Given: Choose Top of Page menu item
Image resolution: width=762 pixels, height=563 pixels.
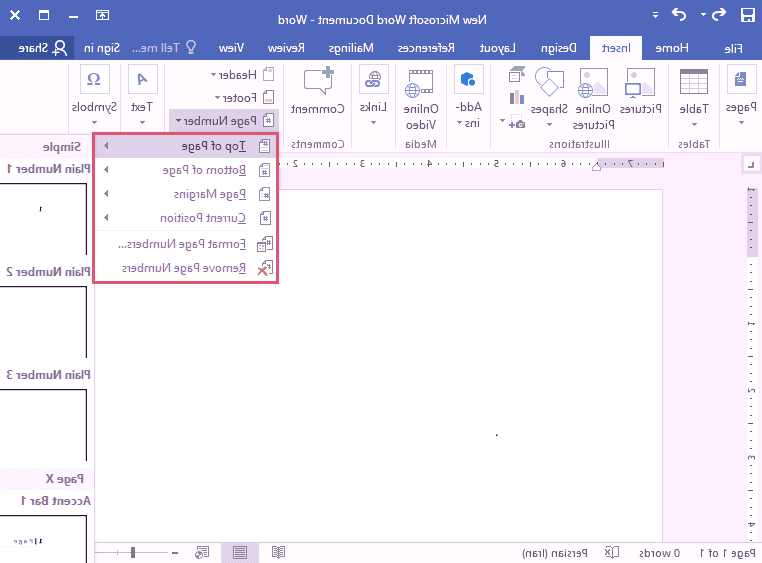Looking at the screenshot, I should (186, 146).
